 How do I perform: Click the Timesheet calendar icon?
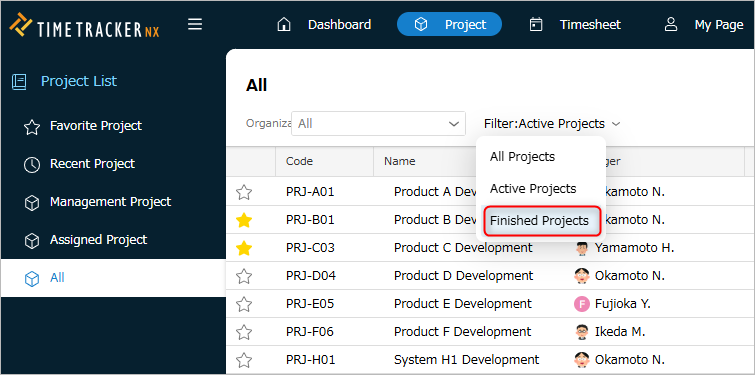click(x=536, y=25)
